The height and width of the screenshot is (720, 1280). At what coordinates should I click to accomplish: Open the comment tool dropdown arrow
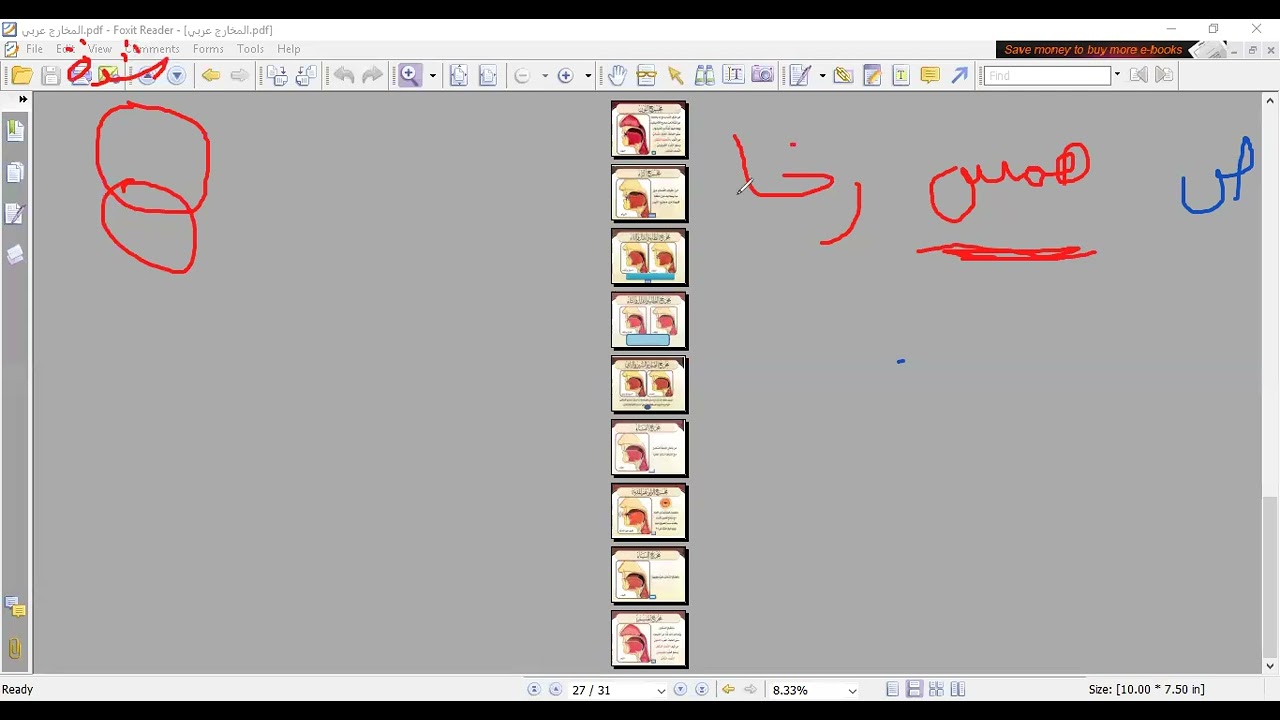[822, 76]
